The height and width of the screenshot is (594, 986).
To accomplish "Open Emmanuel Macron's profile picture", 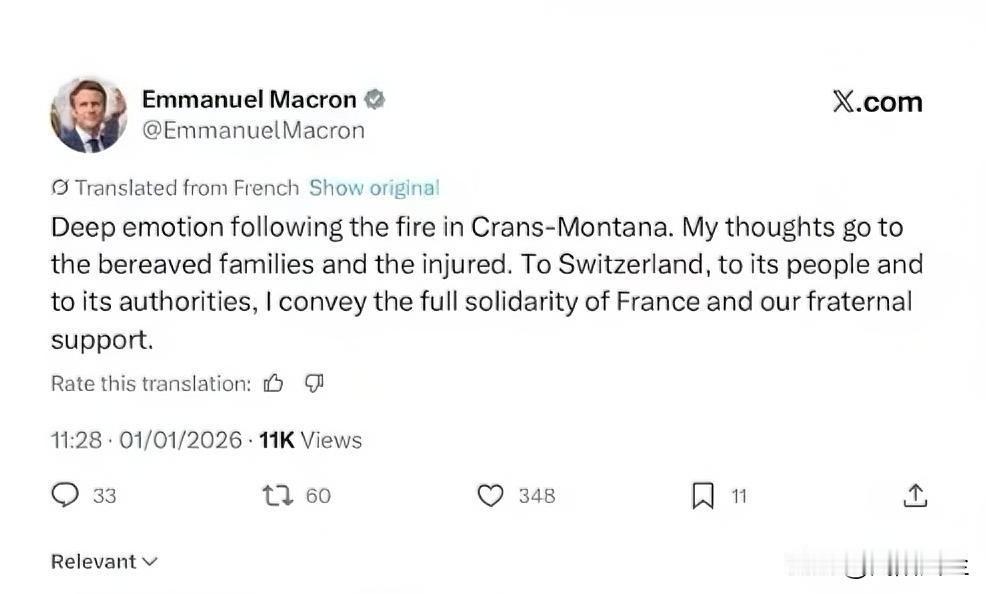I will click(88, 114).
